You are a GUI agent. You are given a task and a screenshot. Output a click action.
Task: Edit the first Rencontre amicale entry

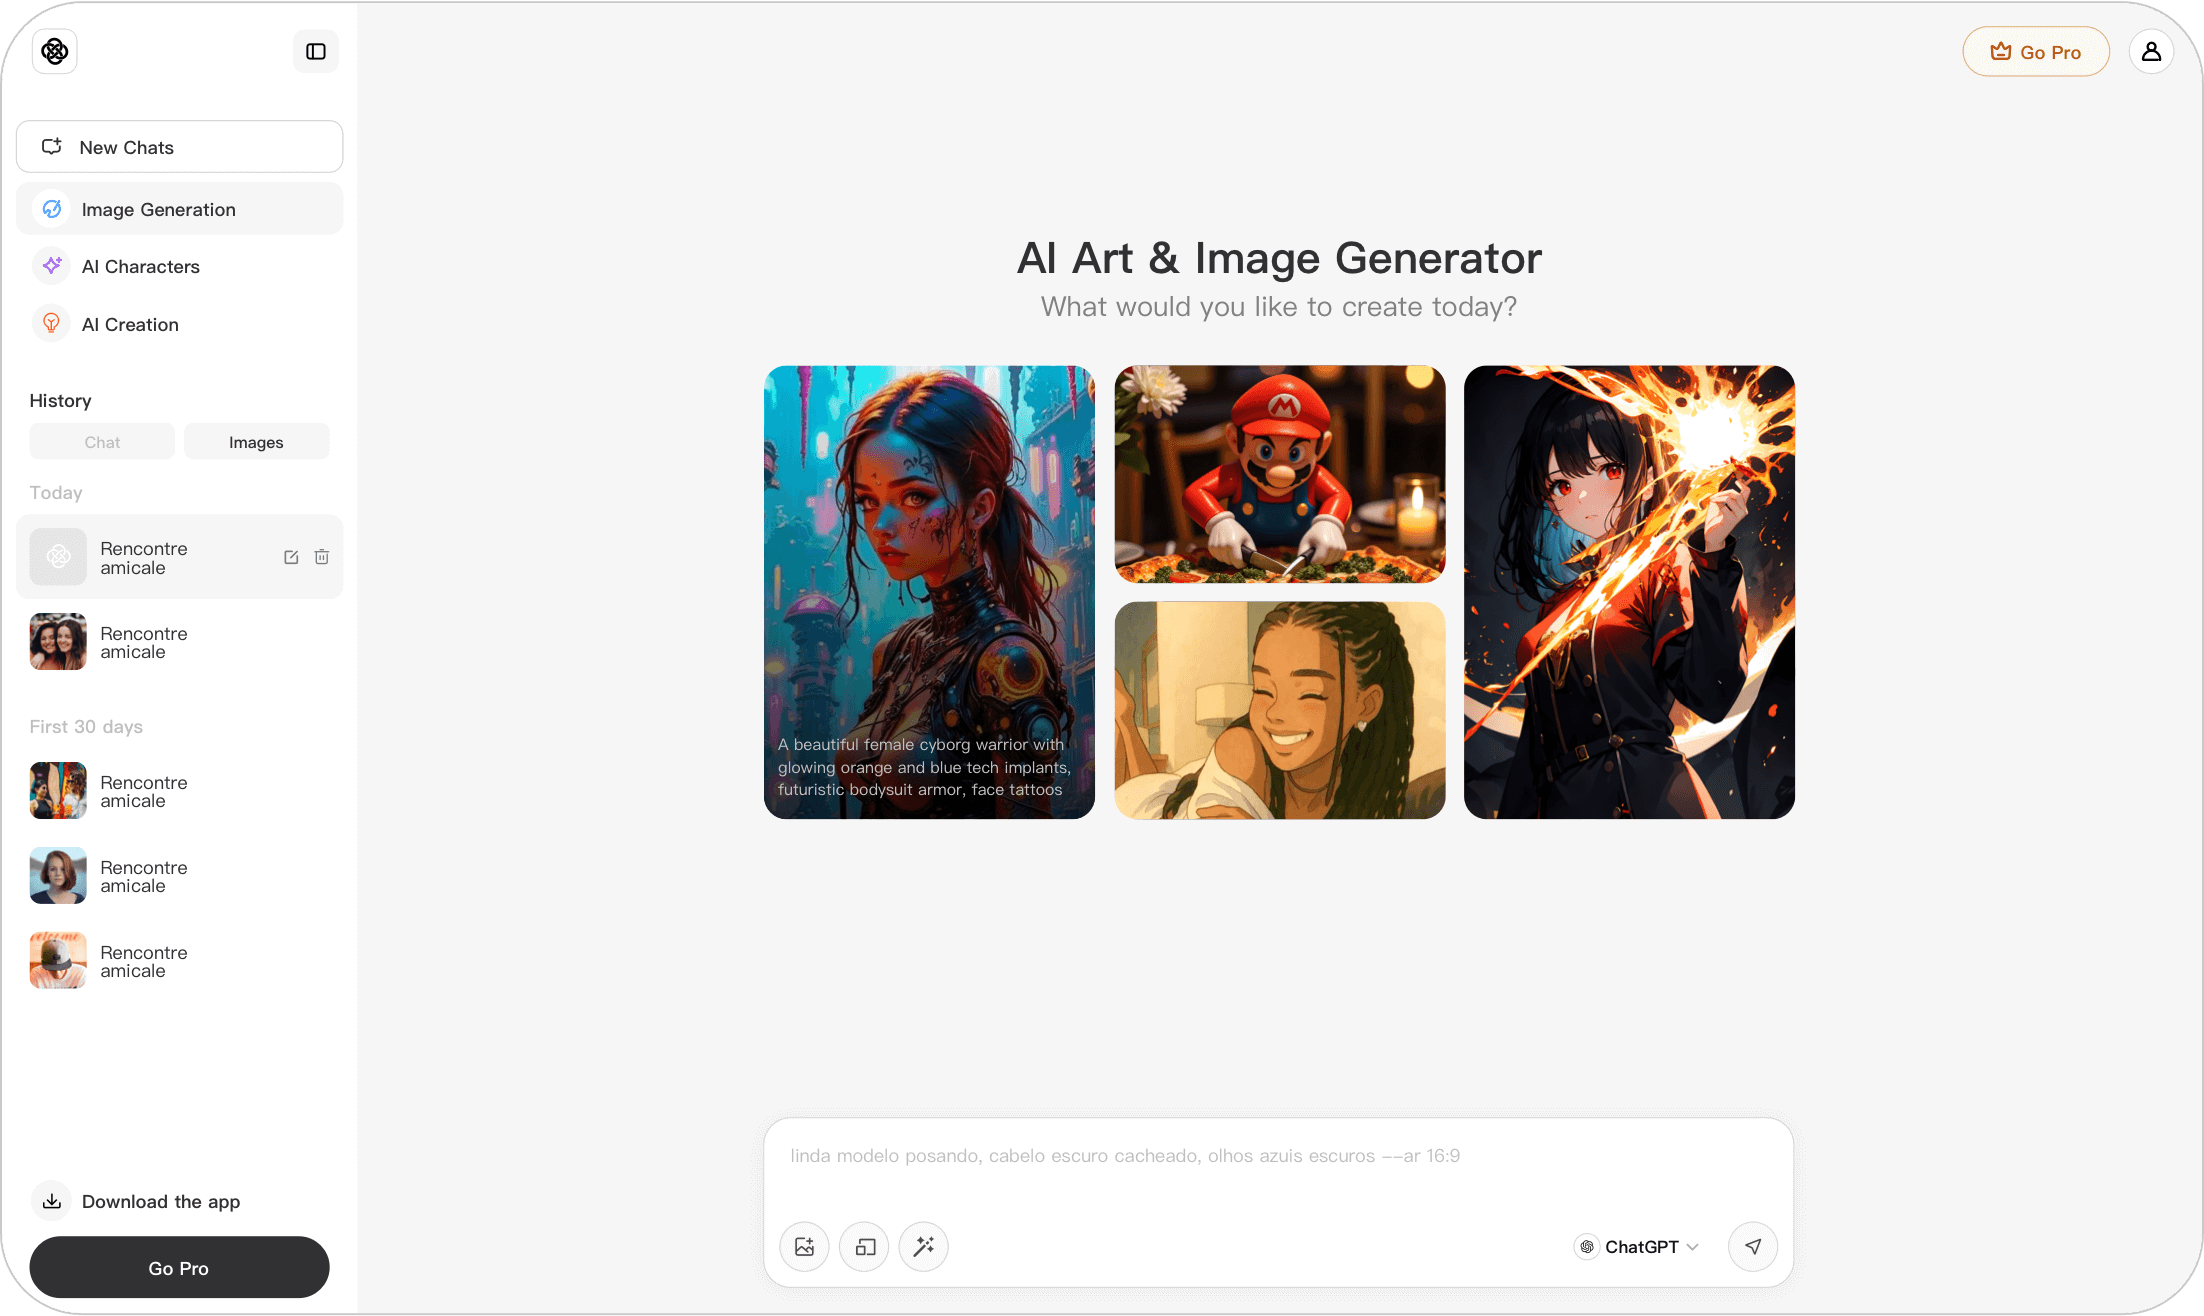(x=291, y=558)
